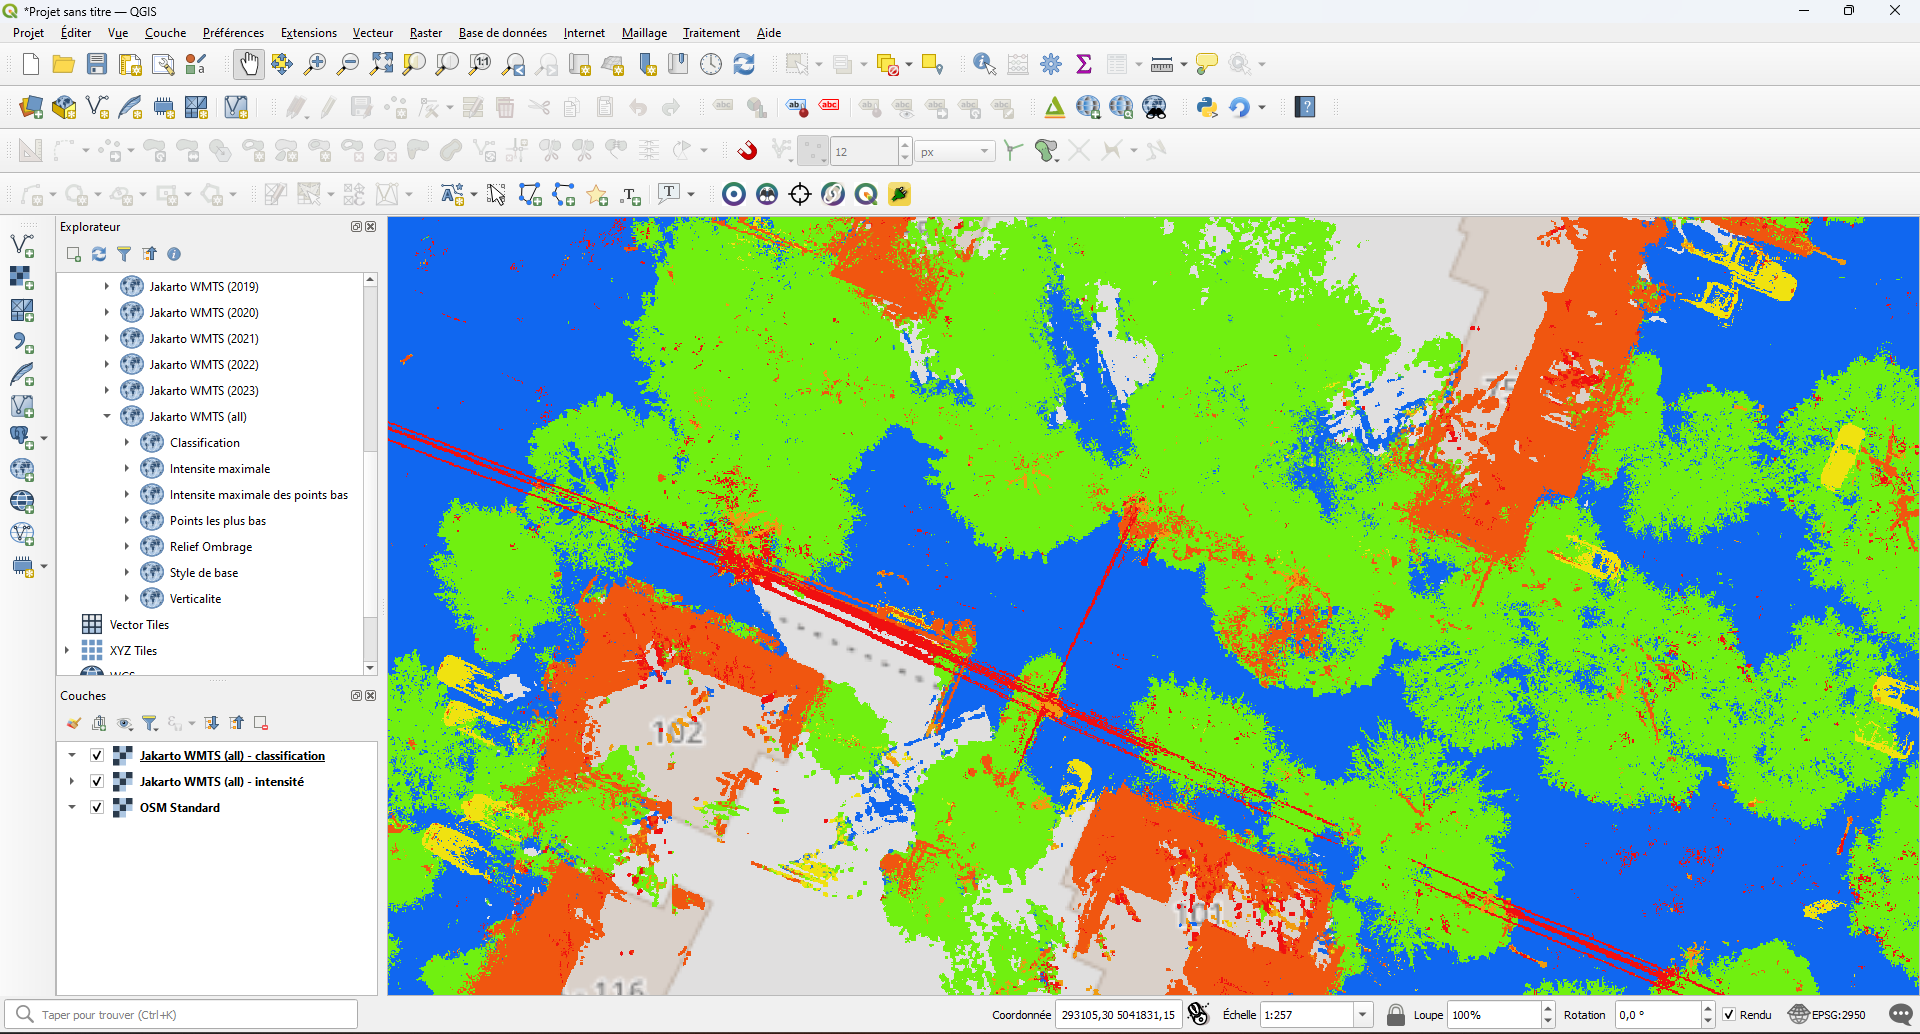This screenshot has width=1920, height=1034.
Task: Click the Zoom In magnifier tool
Action: [315, 65]
